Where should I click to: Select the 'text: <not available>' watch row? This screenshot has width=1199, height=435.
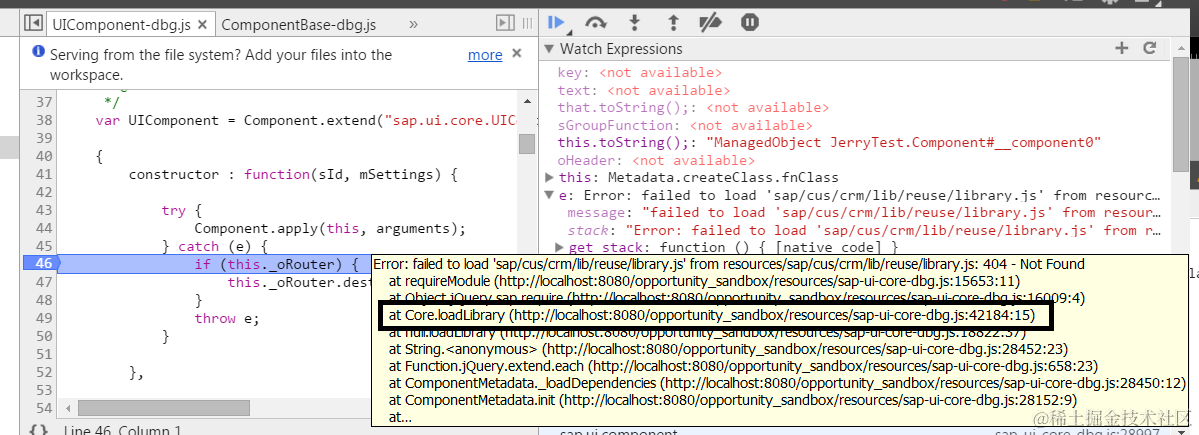[644, 90]
